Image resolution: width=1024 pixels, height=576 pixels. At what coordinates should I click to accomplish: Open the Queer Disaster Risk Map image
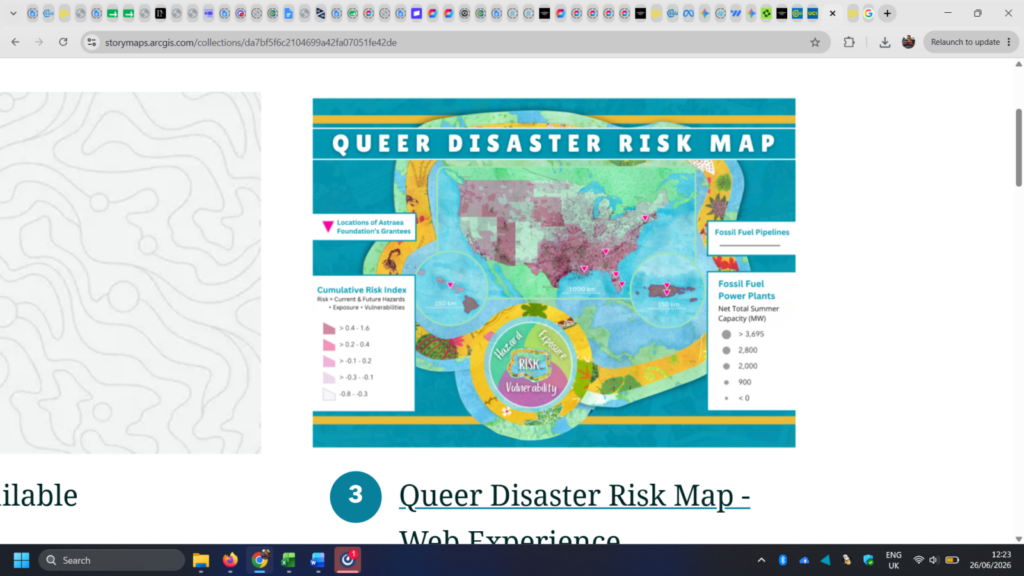554,272
